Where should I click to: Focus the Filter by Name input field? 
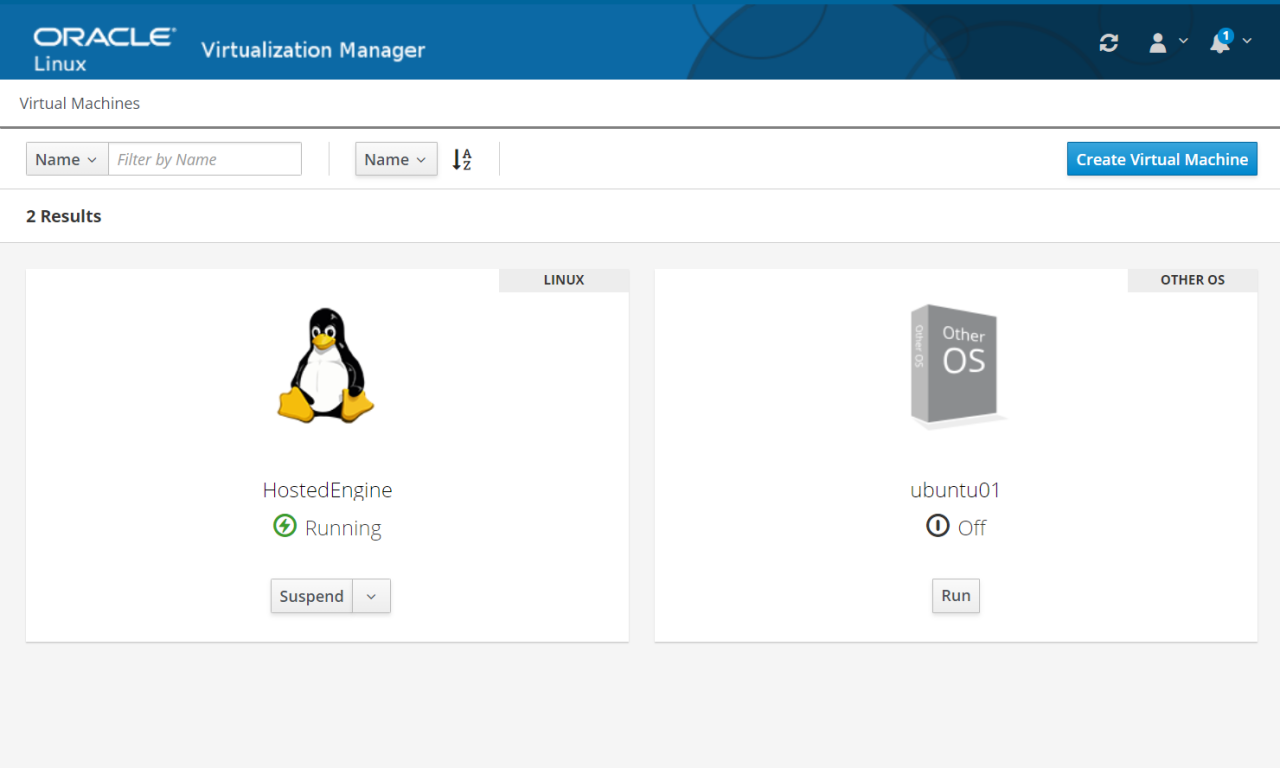tap(205, 159)
